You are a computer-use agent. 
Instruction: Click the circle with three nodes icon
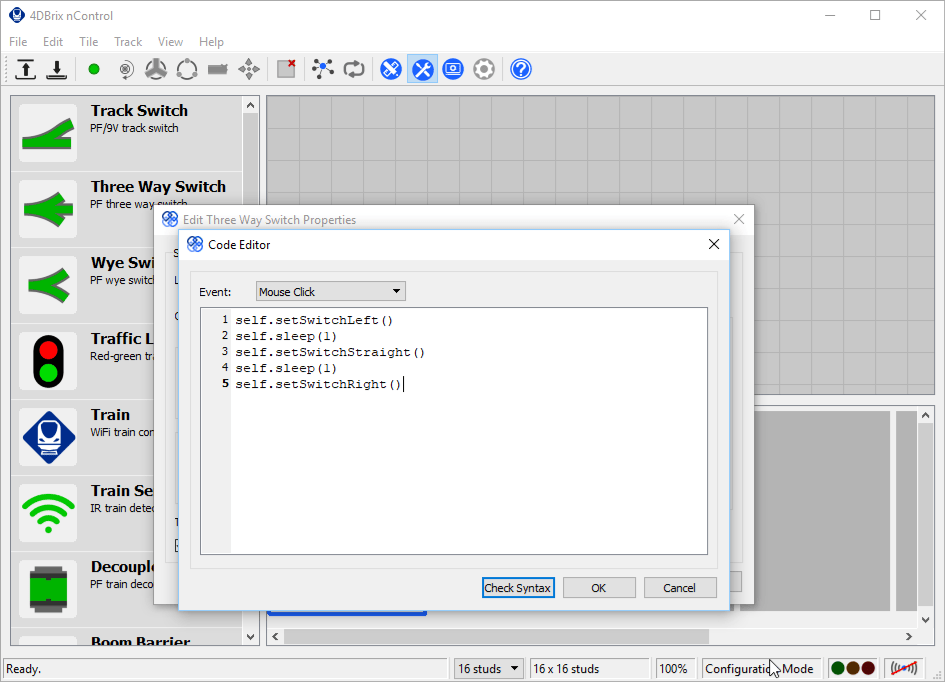(x=187, y=69)
